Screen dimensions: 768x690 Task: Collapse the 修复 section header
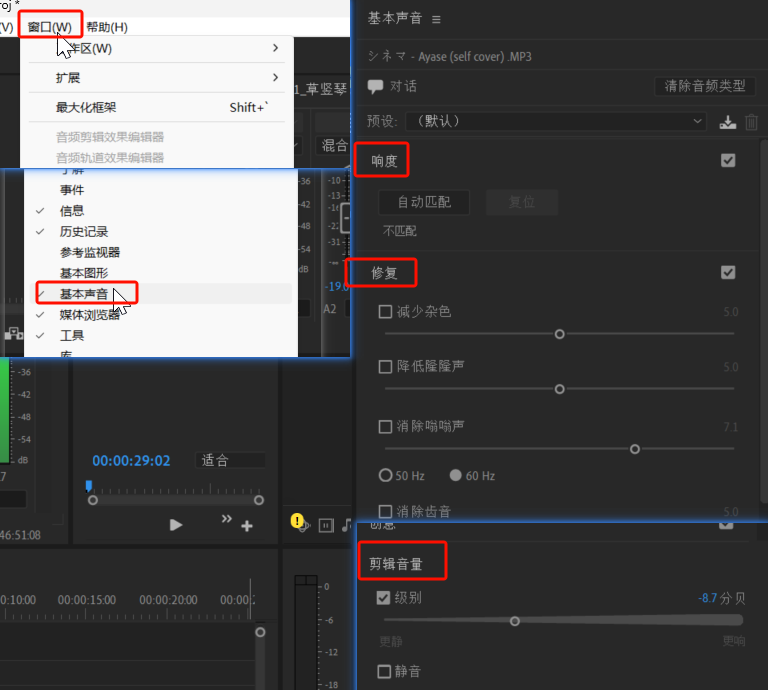384,273
